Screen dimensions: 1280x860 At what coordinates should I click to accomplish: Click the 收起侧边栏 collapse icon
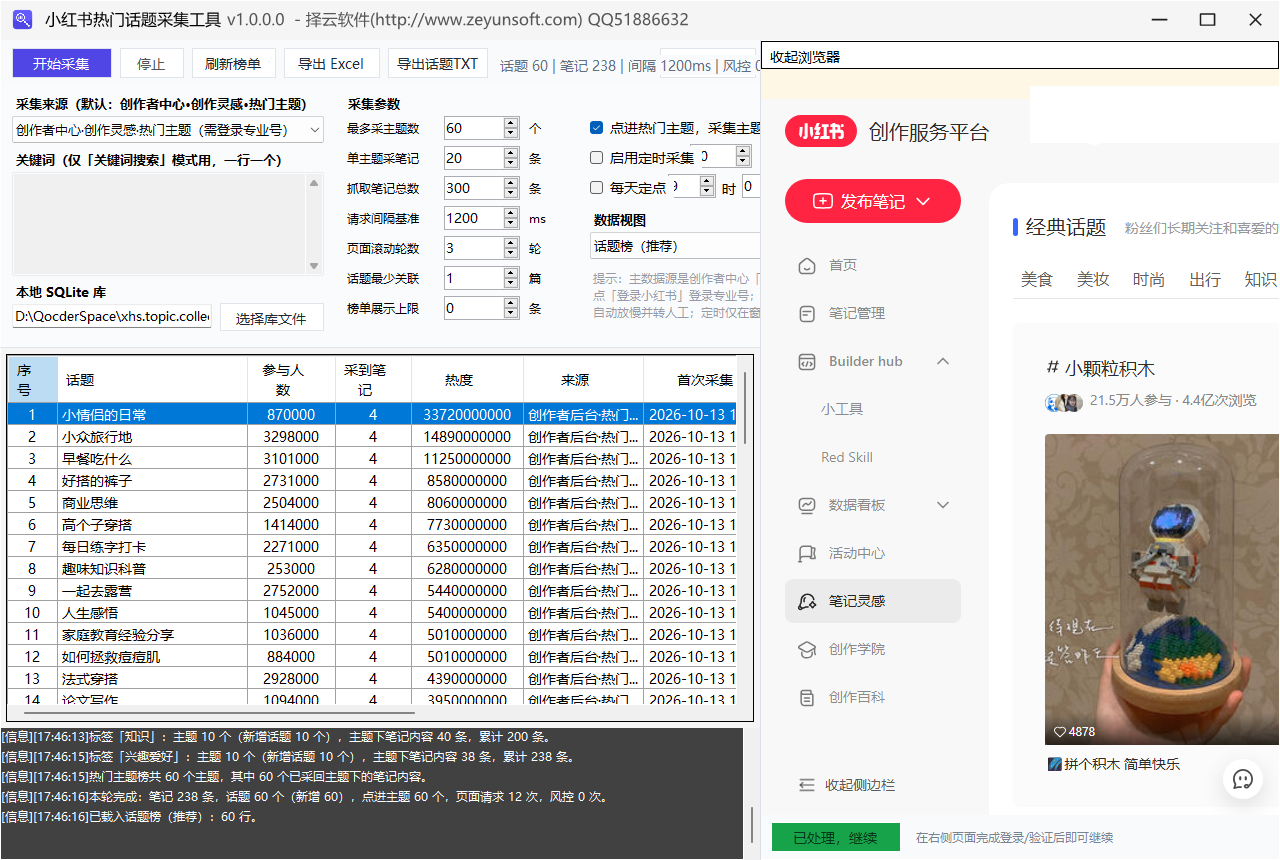pos(807,785)
